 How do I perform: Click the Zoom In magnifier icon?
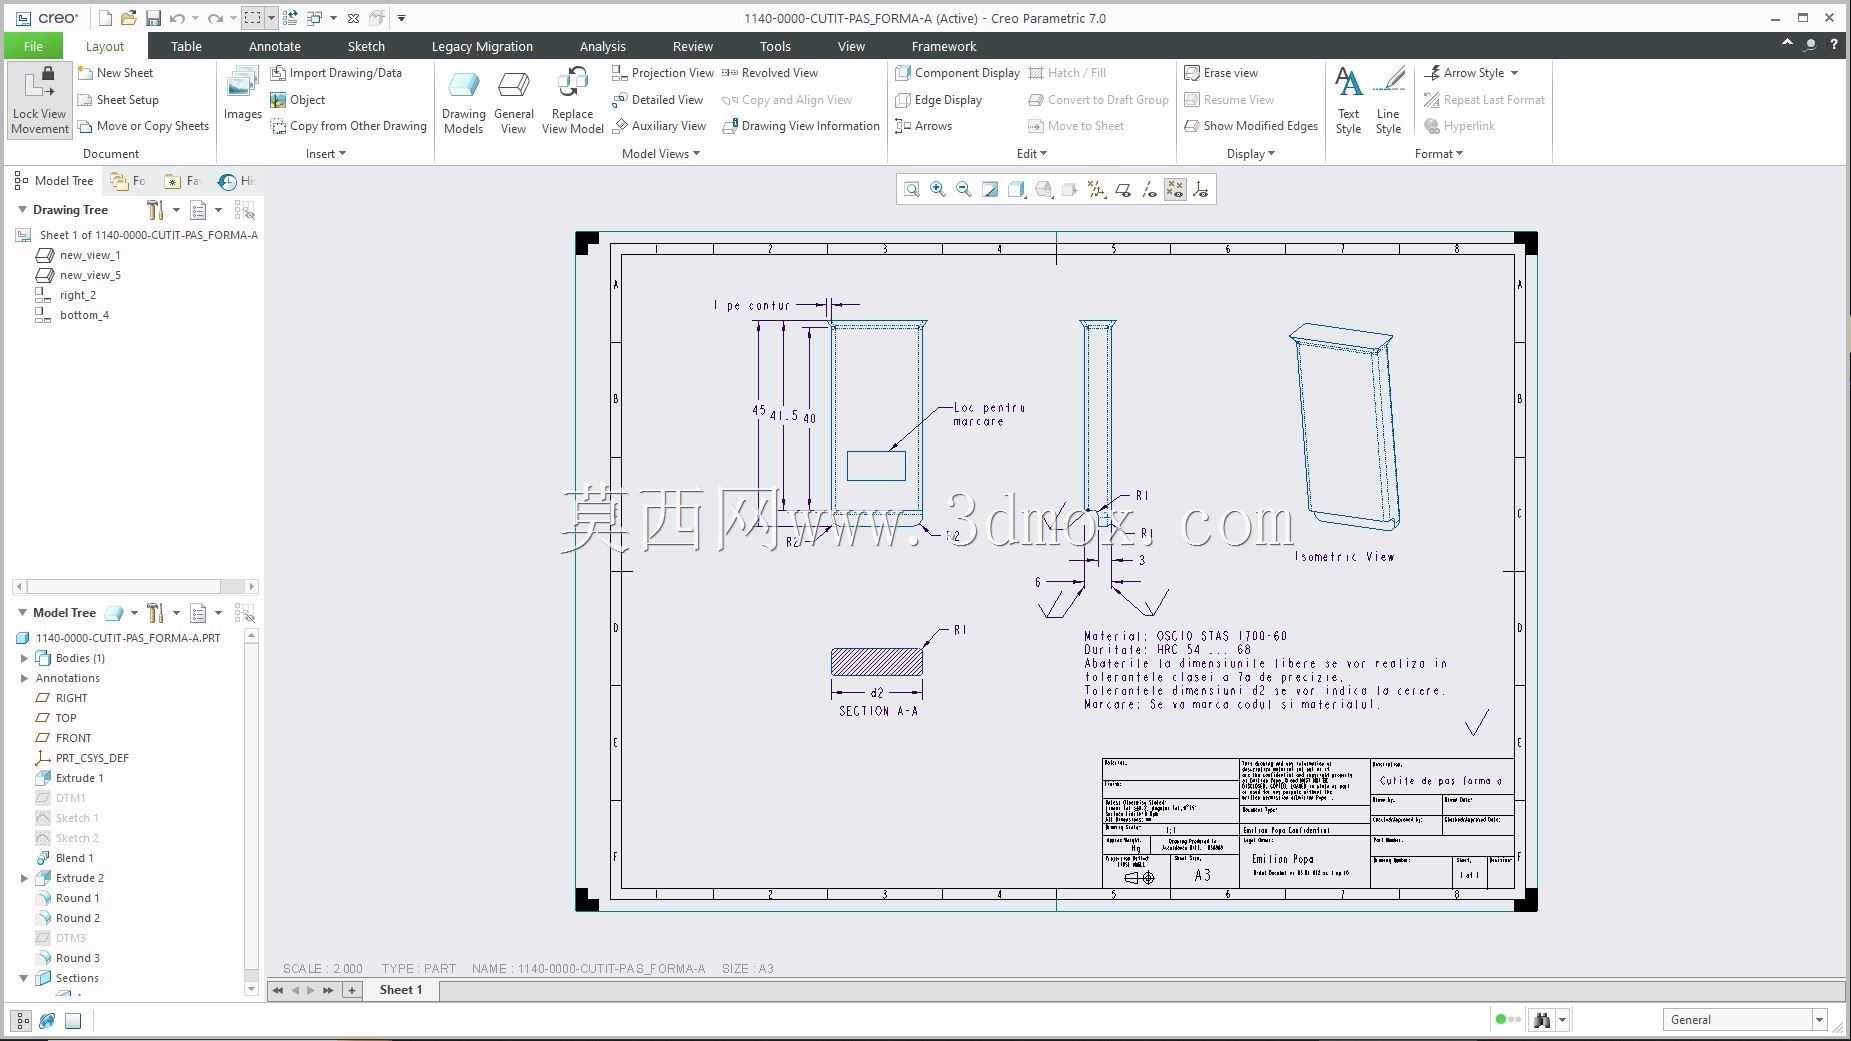point(938,190)
